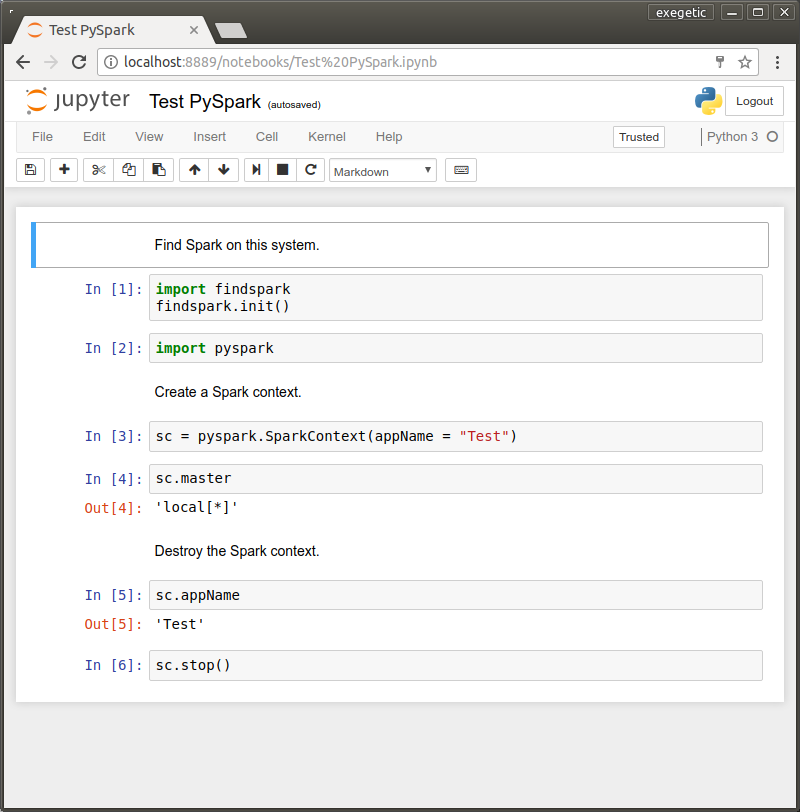This screenshot has width=800, height=812.
Task: Paste cells below using clipboard icon
Action: [x=158, y=170]
